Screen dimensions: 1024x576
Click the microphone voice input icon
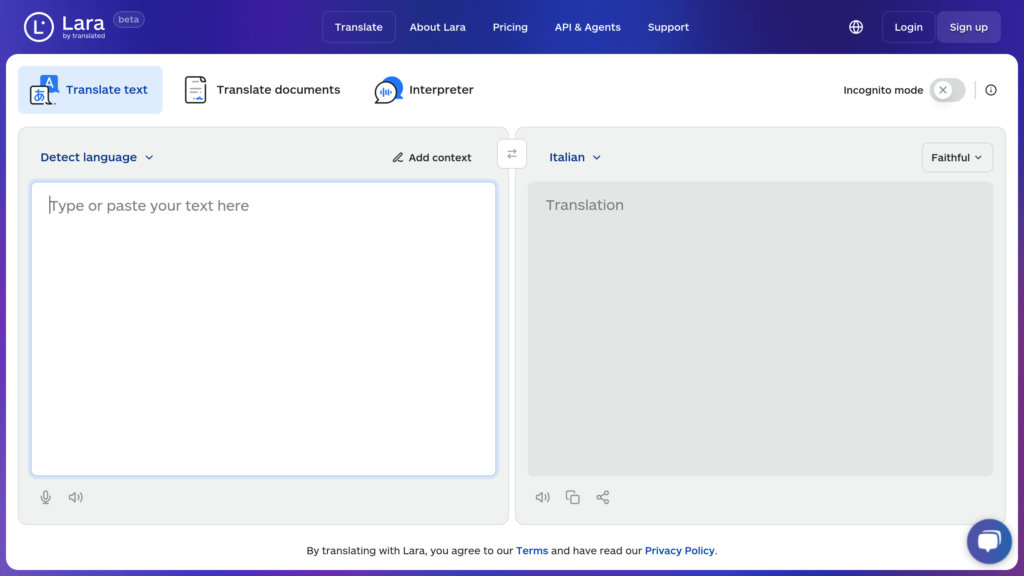[x=46, y=497]
